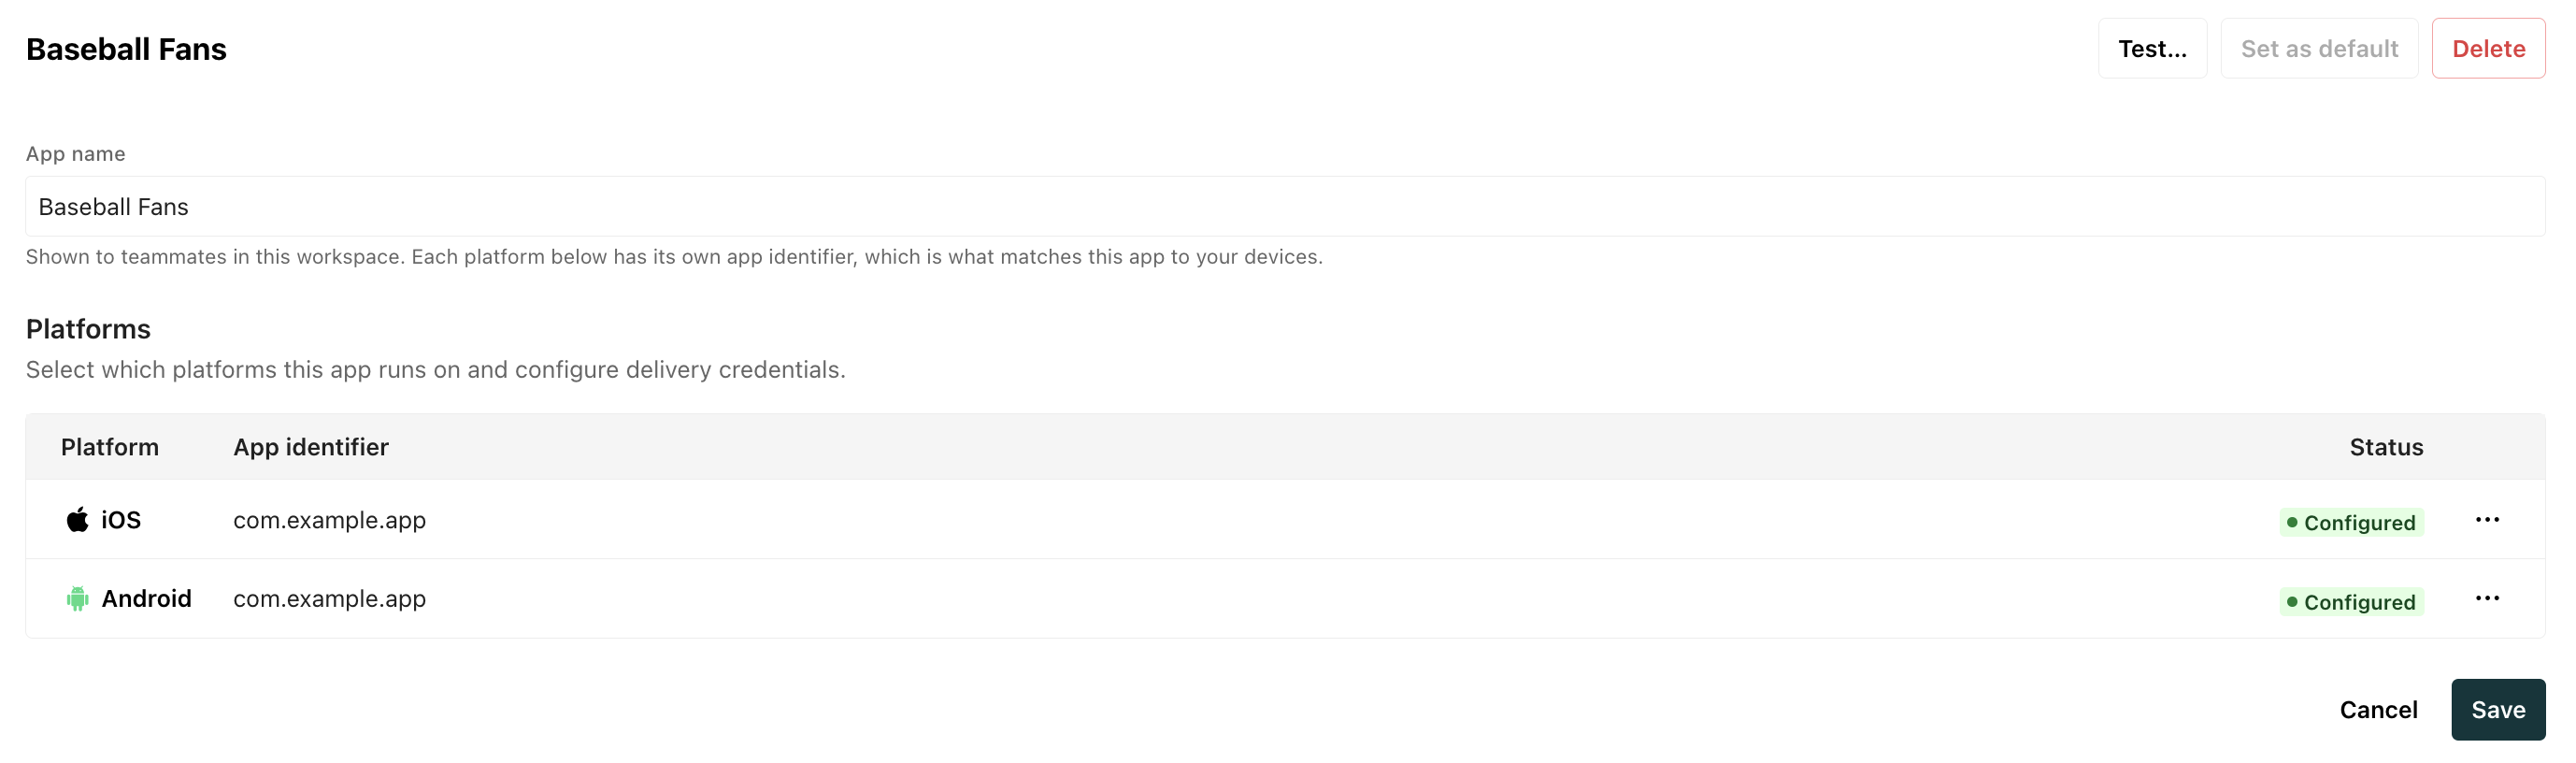This screenshot has width=2576, height=763.
Task: Focus the App name input field
Action: pos(1285,206)
